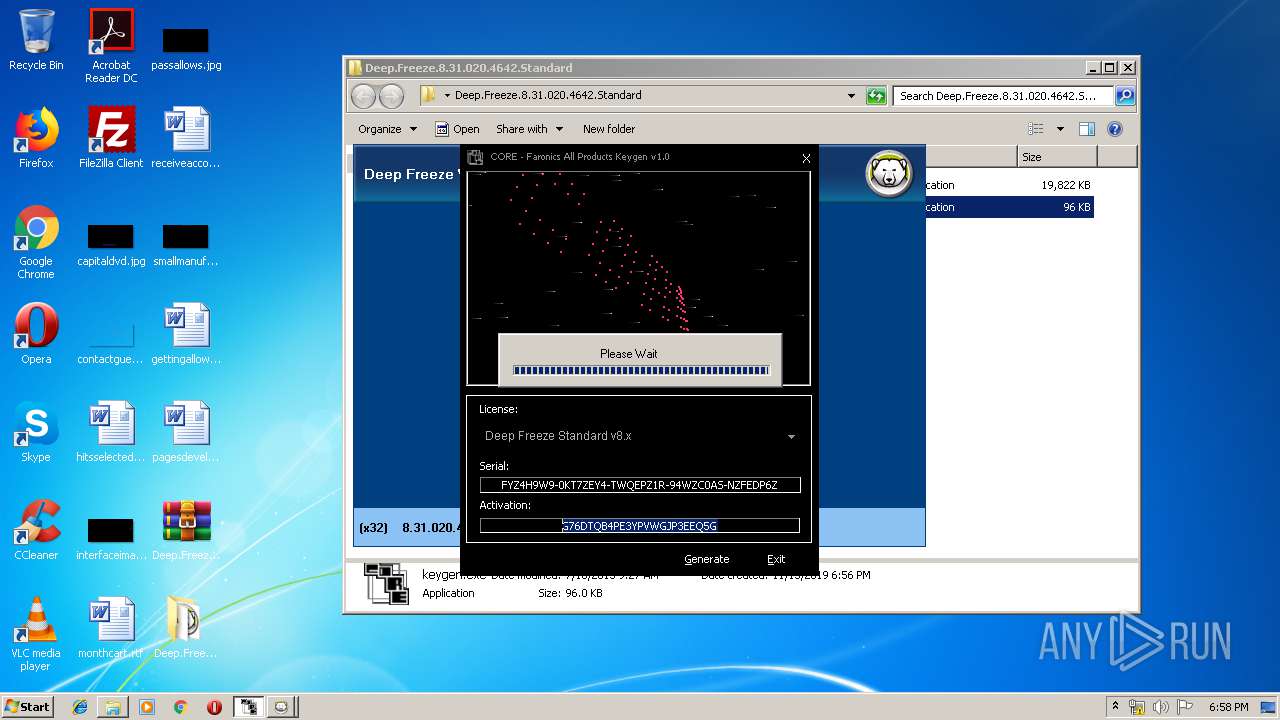Open the Share with menu
This screenshot has width=1280, height=720.
[529, 129]
